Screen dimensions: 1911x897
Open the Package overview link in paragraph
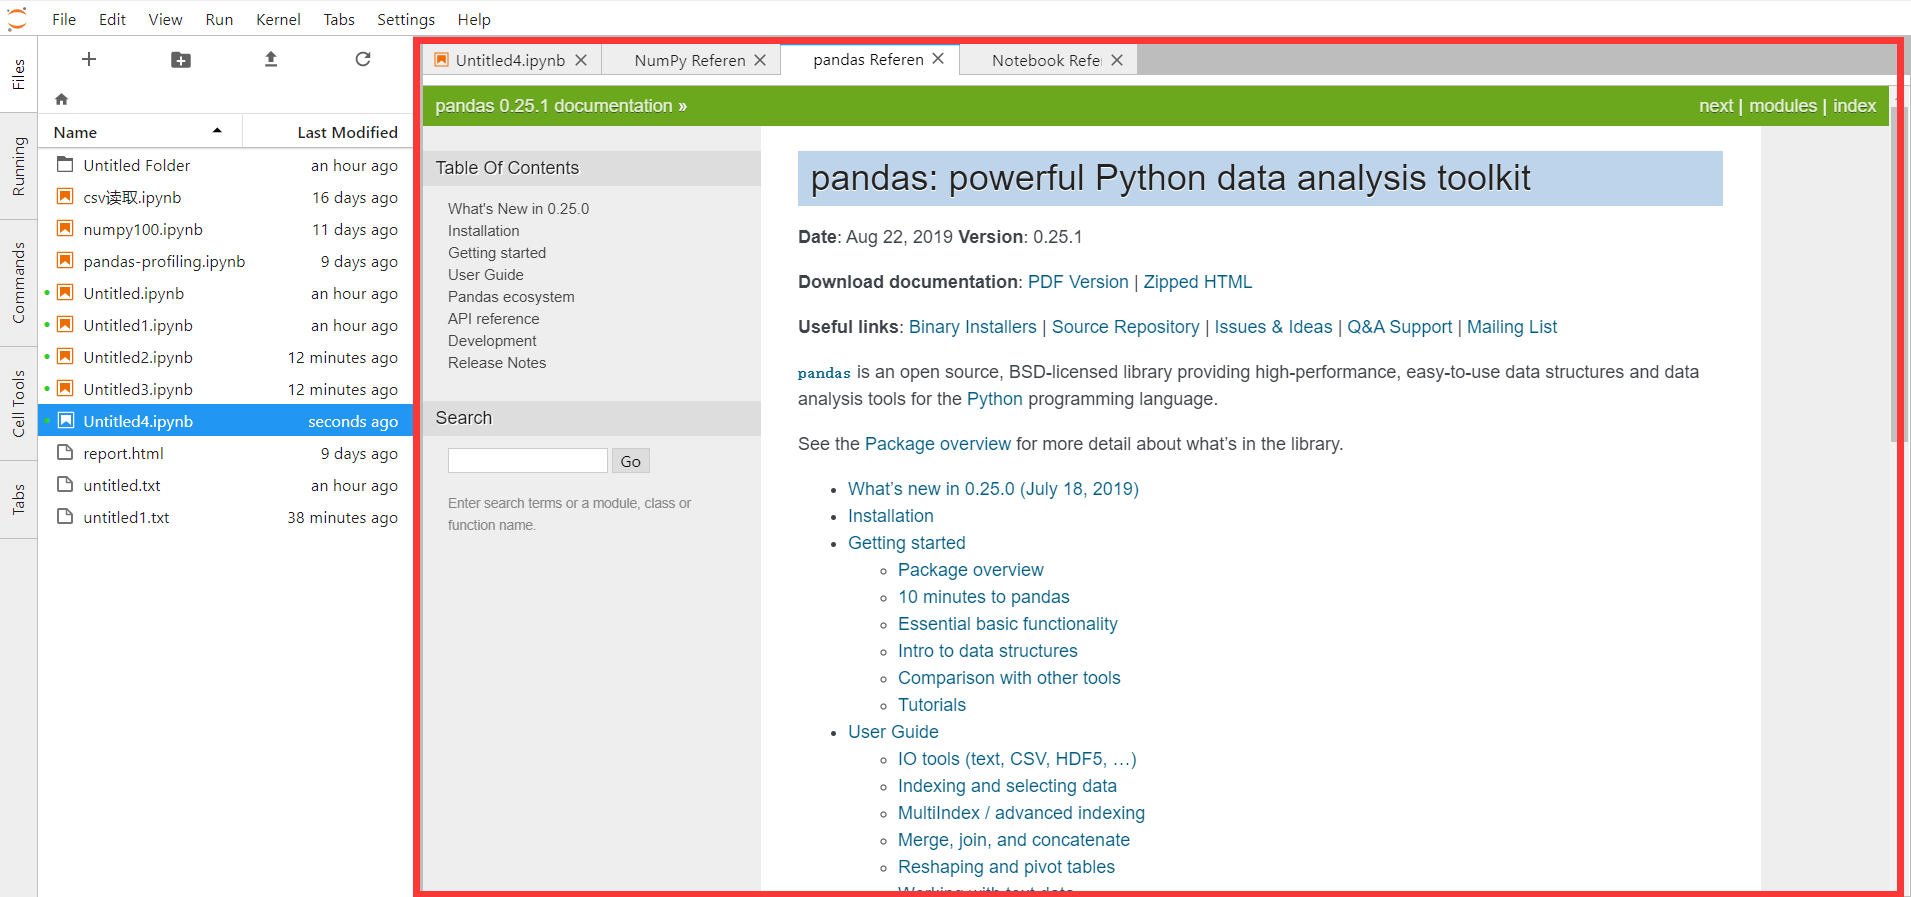click(x=938, y=444)
